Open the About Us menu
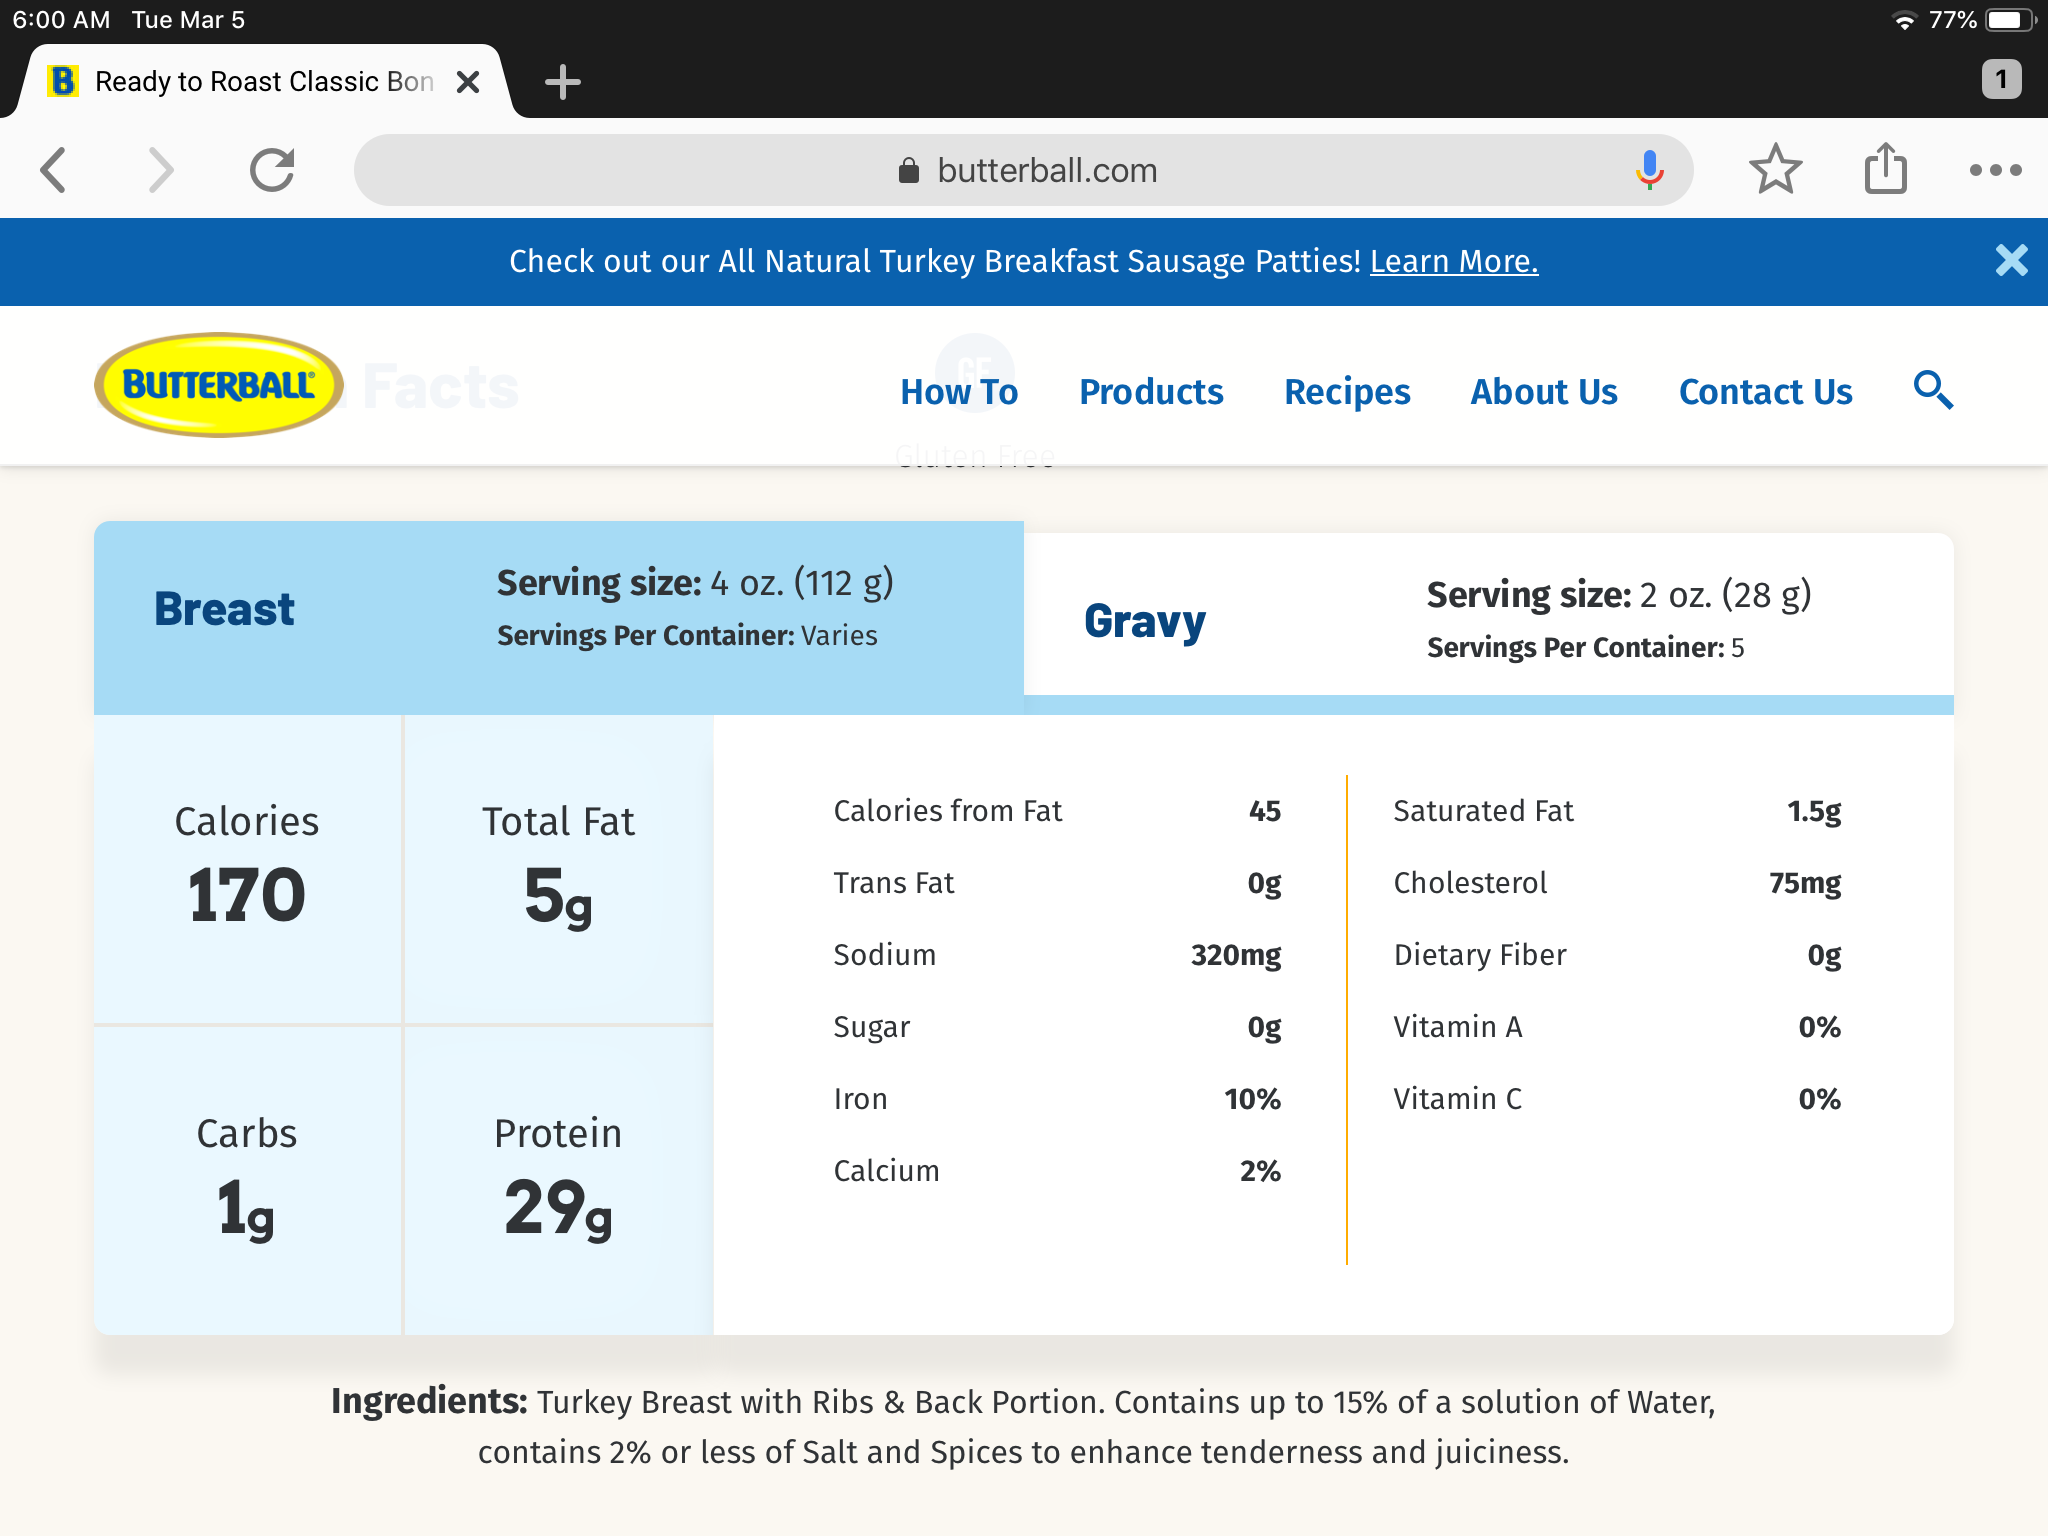Screen dimensions: 2048x1536 pyautogui.click(x=1544, y=392)
